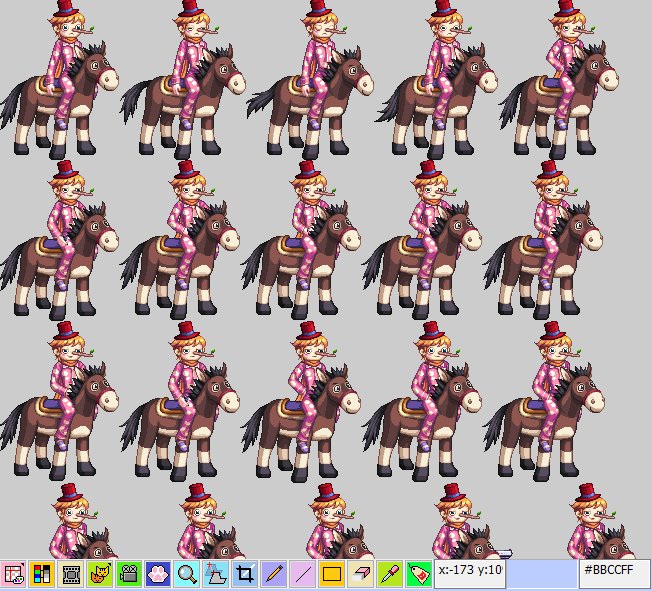
Task: Open the movie camera animation icon
Action: pos(129,574)
